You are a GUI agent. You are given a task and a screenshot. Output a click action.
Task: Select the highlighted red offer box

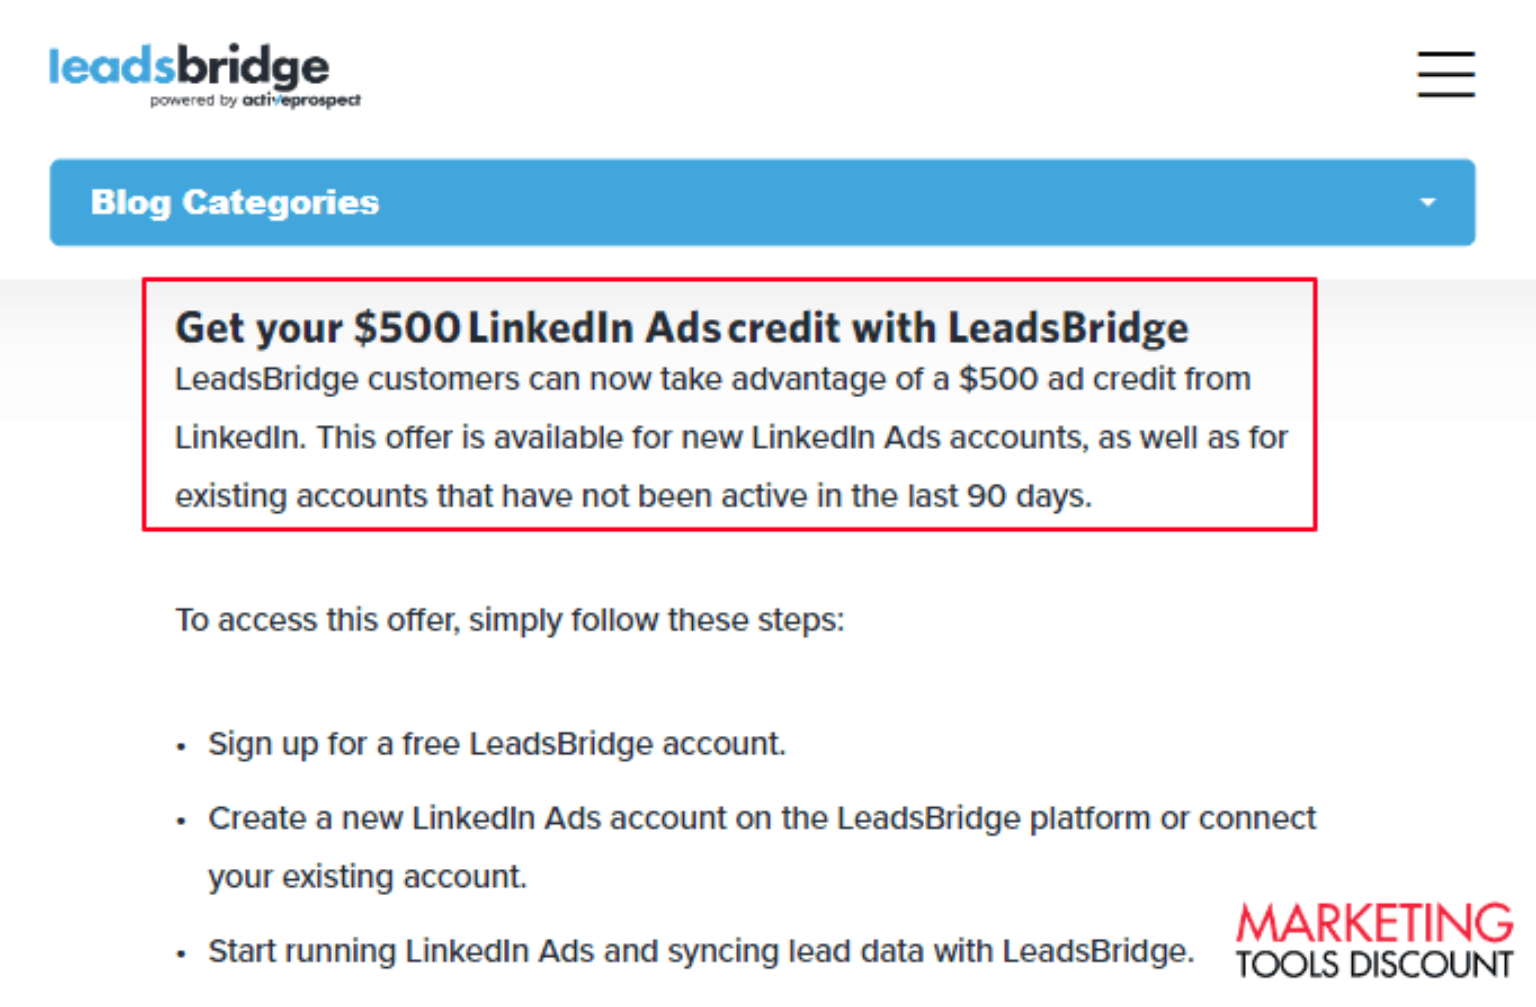pyautogui.click(x=730, y=404)
